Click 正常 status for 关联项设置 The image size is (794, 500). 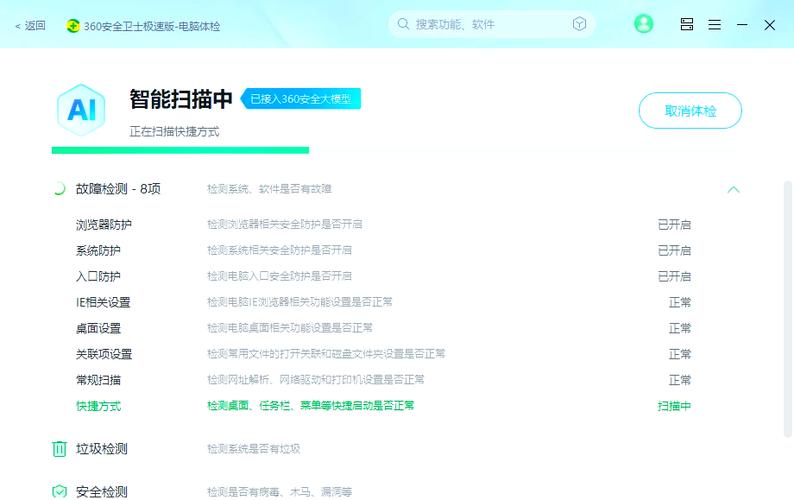click(x=680, y=354)
